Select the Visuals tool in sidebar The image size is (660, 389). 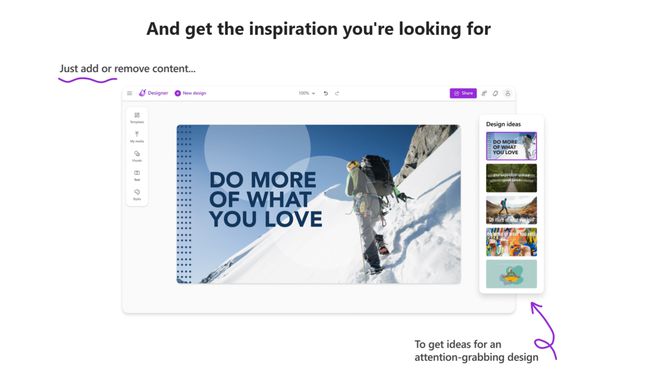point(137,156)
